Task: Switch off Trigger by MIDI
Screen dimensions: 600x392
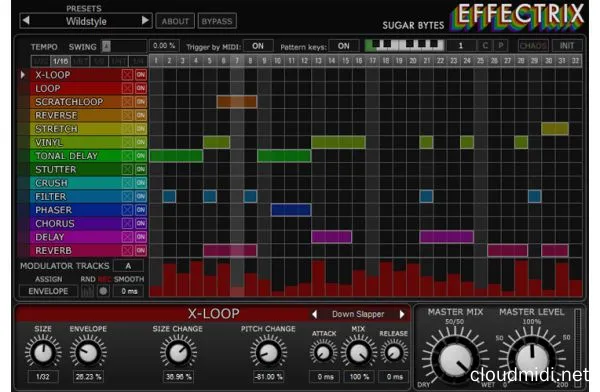Action: click(x=258, y=46)
